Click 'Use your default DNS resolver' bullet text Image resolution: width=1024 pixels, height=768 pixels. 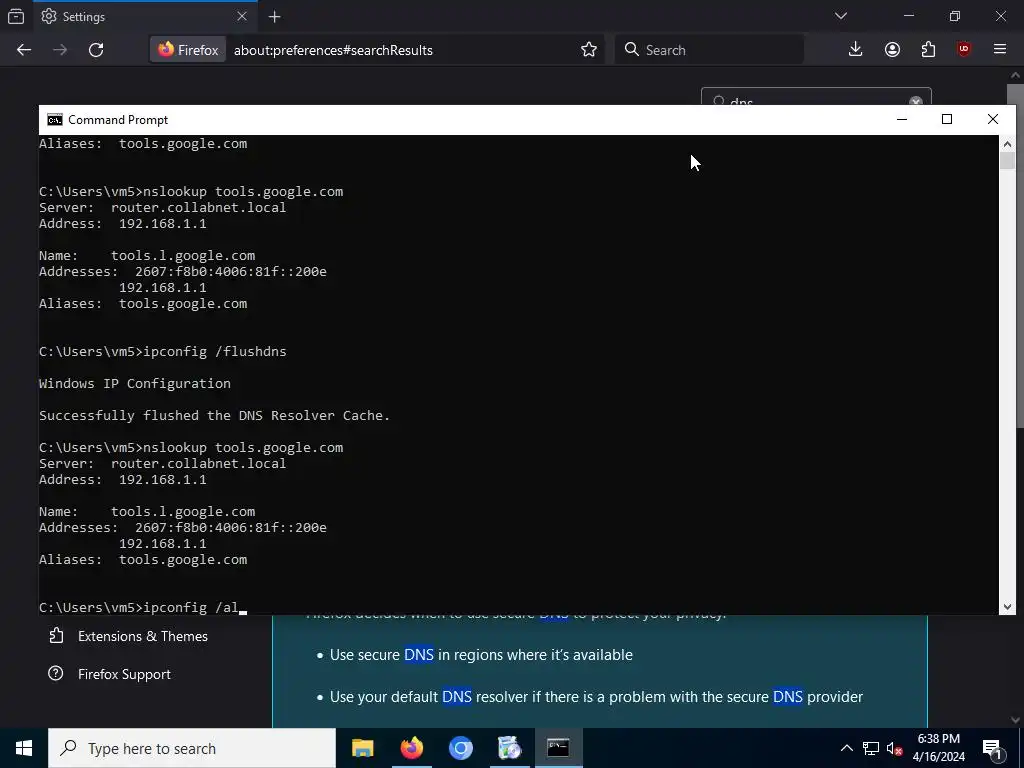[x=596, y=697]
